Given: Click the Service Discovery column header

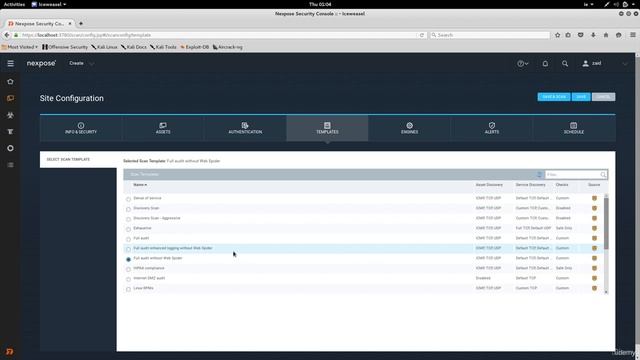Looking at the screenshot, I should (530, 185).
